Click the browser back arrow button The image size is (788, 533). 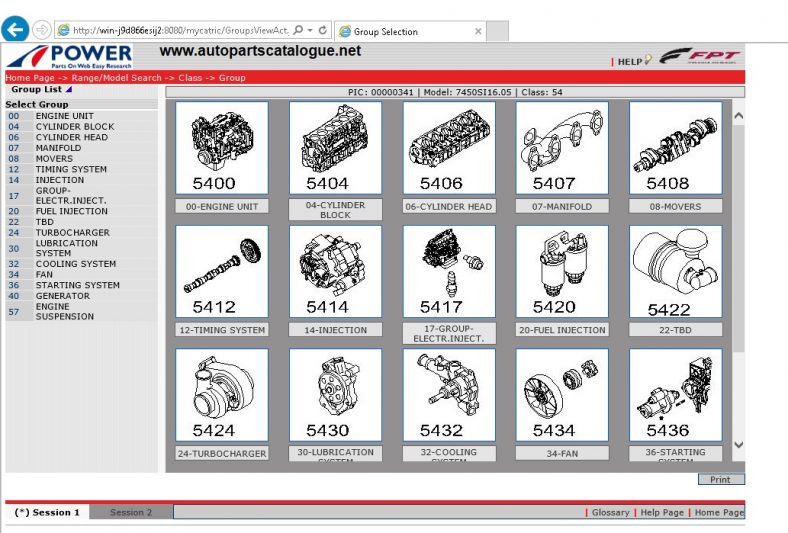click(15, 30)
